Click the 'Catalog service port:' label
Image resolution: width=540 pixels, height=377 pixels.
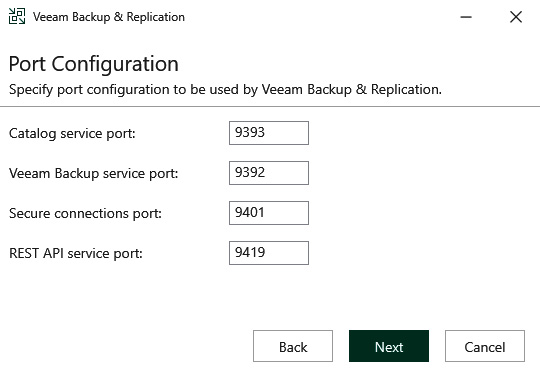[x=72, y=133]
